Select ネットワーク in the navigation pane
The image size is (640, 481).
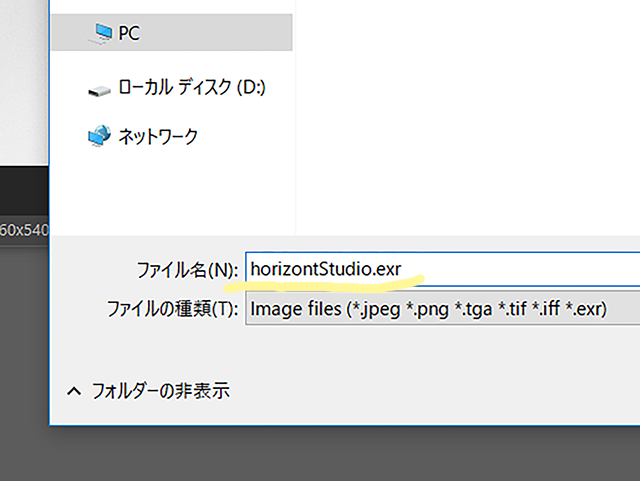(158, 136)
